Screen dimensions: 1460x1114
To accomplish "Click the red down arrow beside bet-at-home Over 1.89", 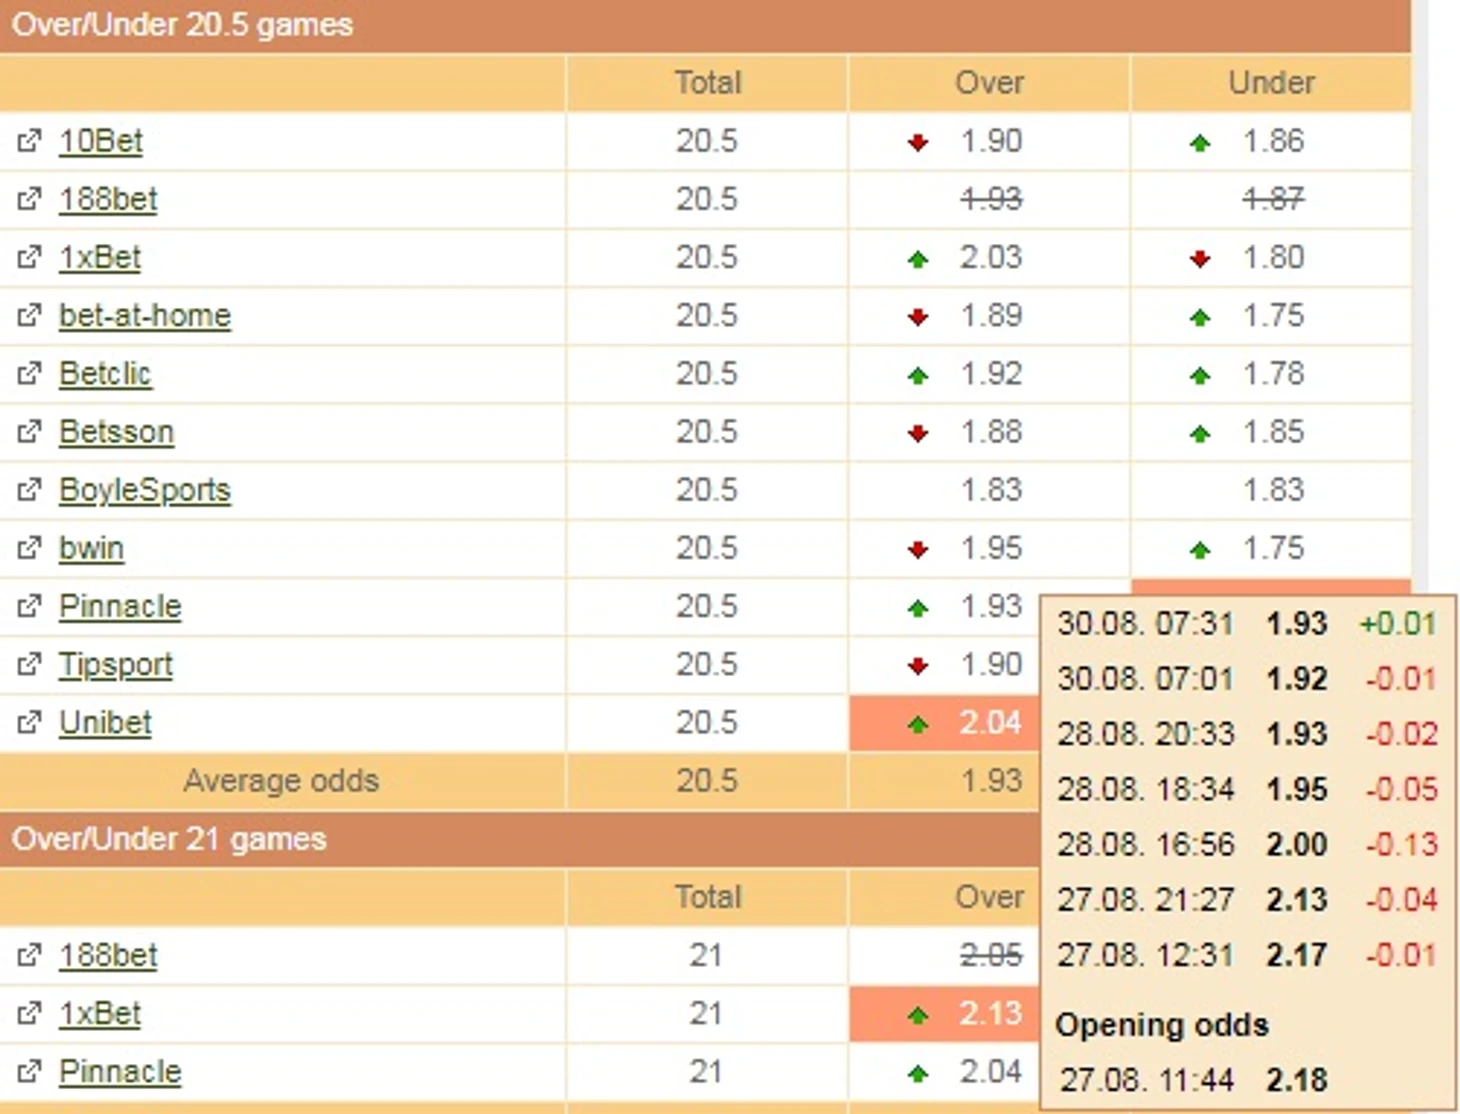I will [x=918, y=317].
